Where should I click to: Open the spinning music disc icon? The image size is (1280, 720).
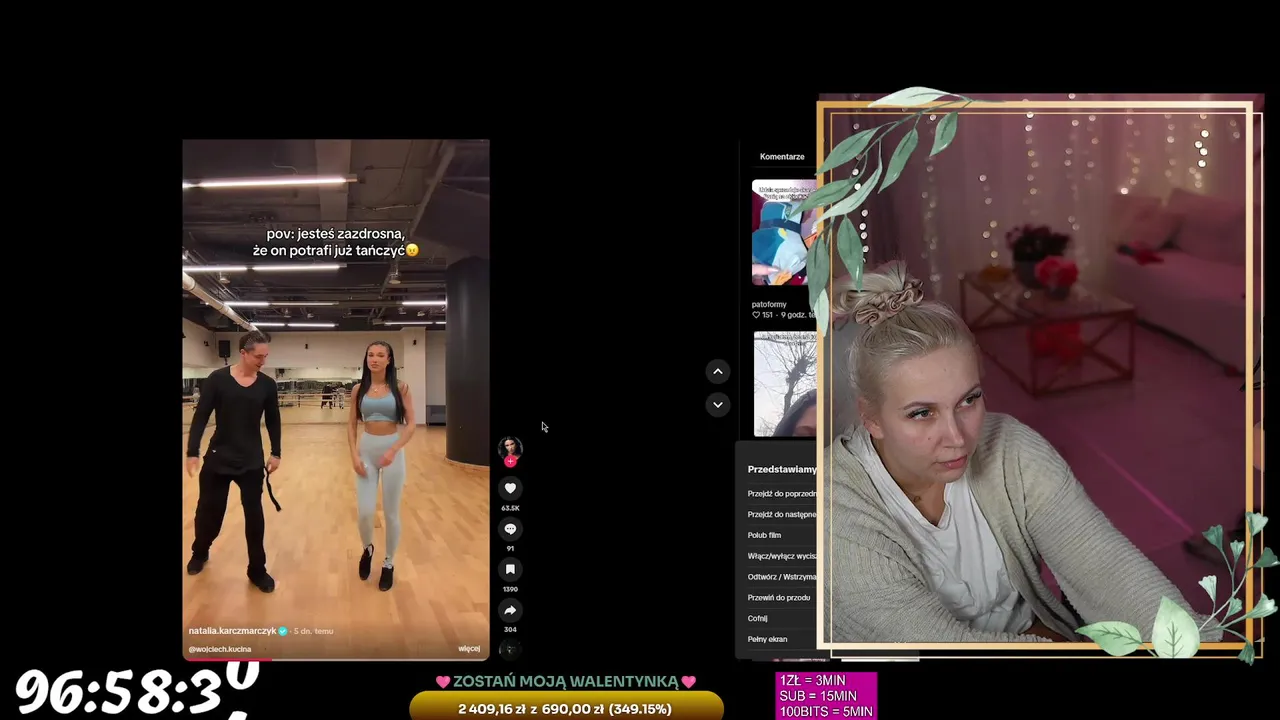coord(510,650)
